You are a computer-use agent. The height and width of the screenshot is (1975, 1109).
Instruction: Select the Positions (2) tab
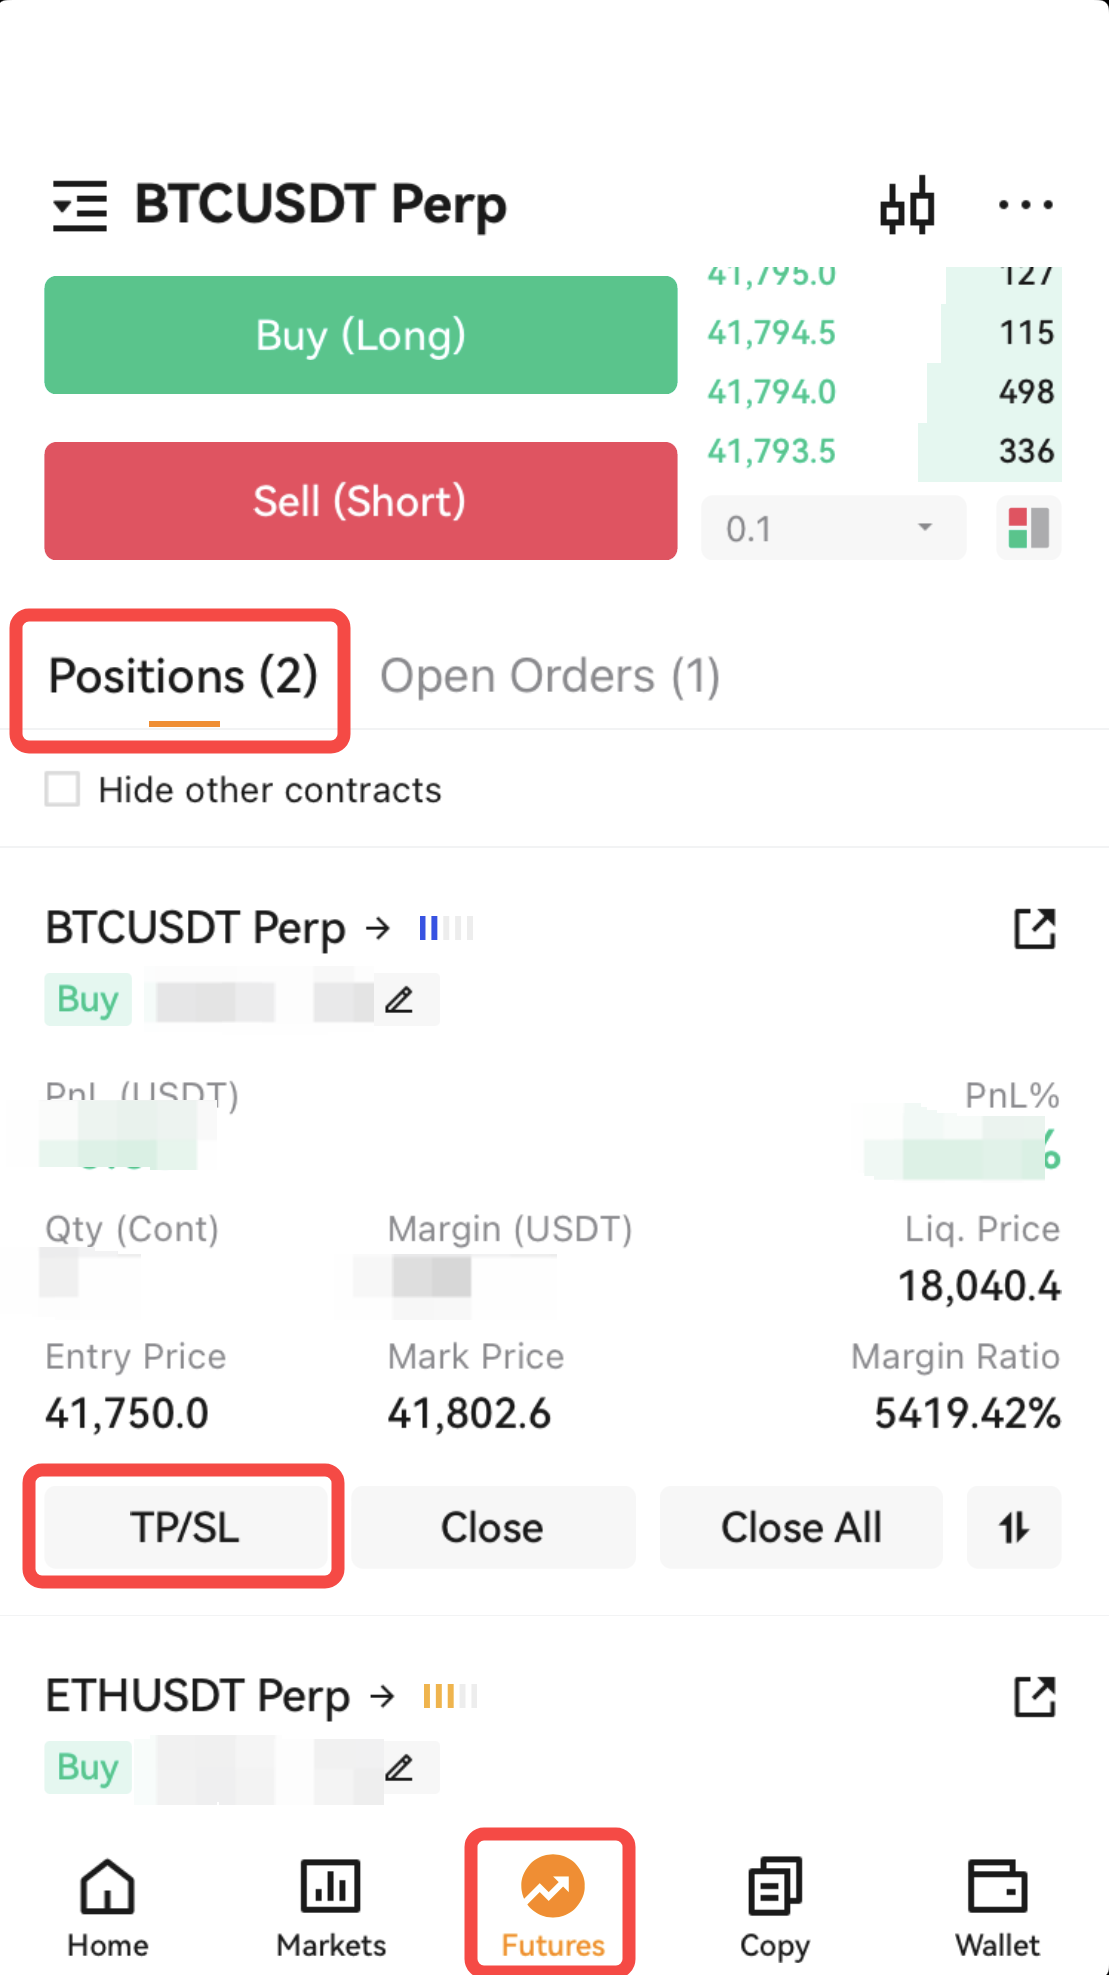point(183,676)
